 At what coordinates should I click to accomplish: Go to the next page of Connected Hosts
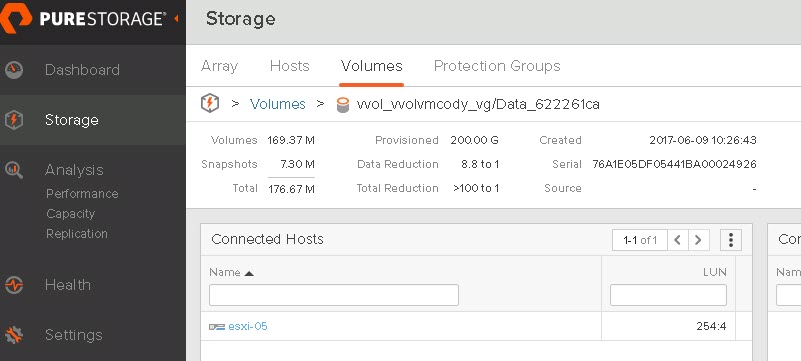[x=699, y=239]
